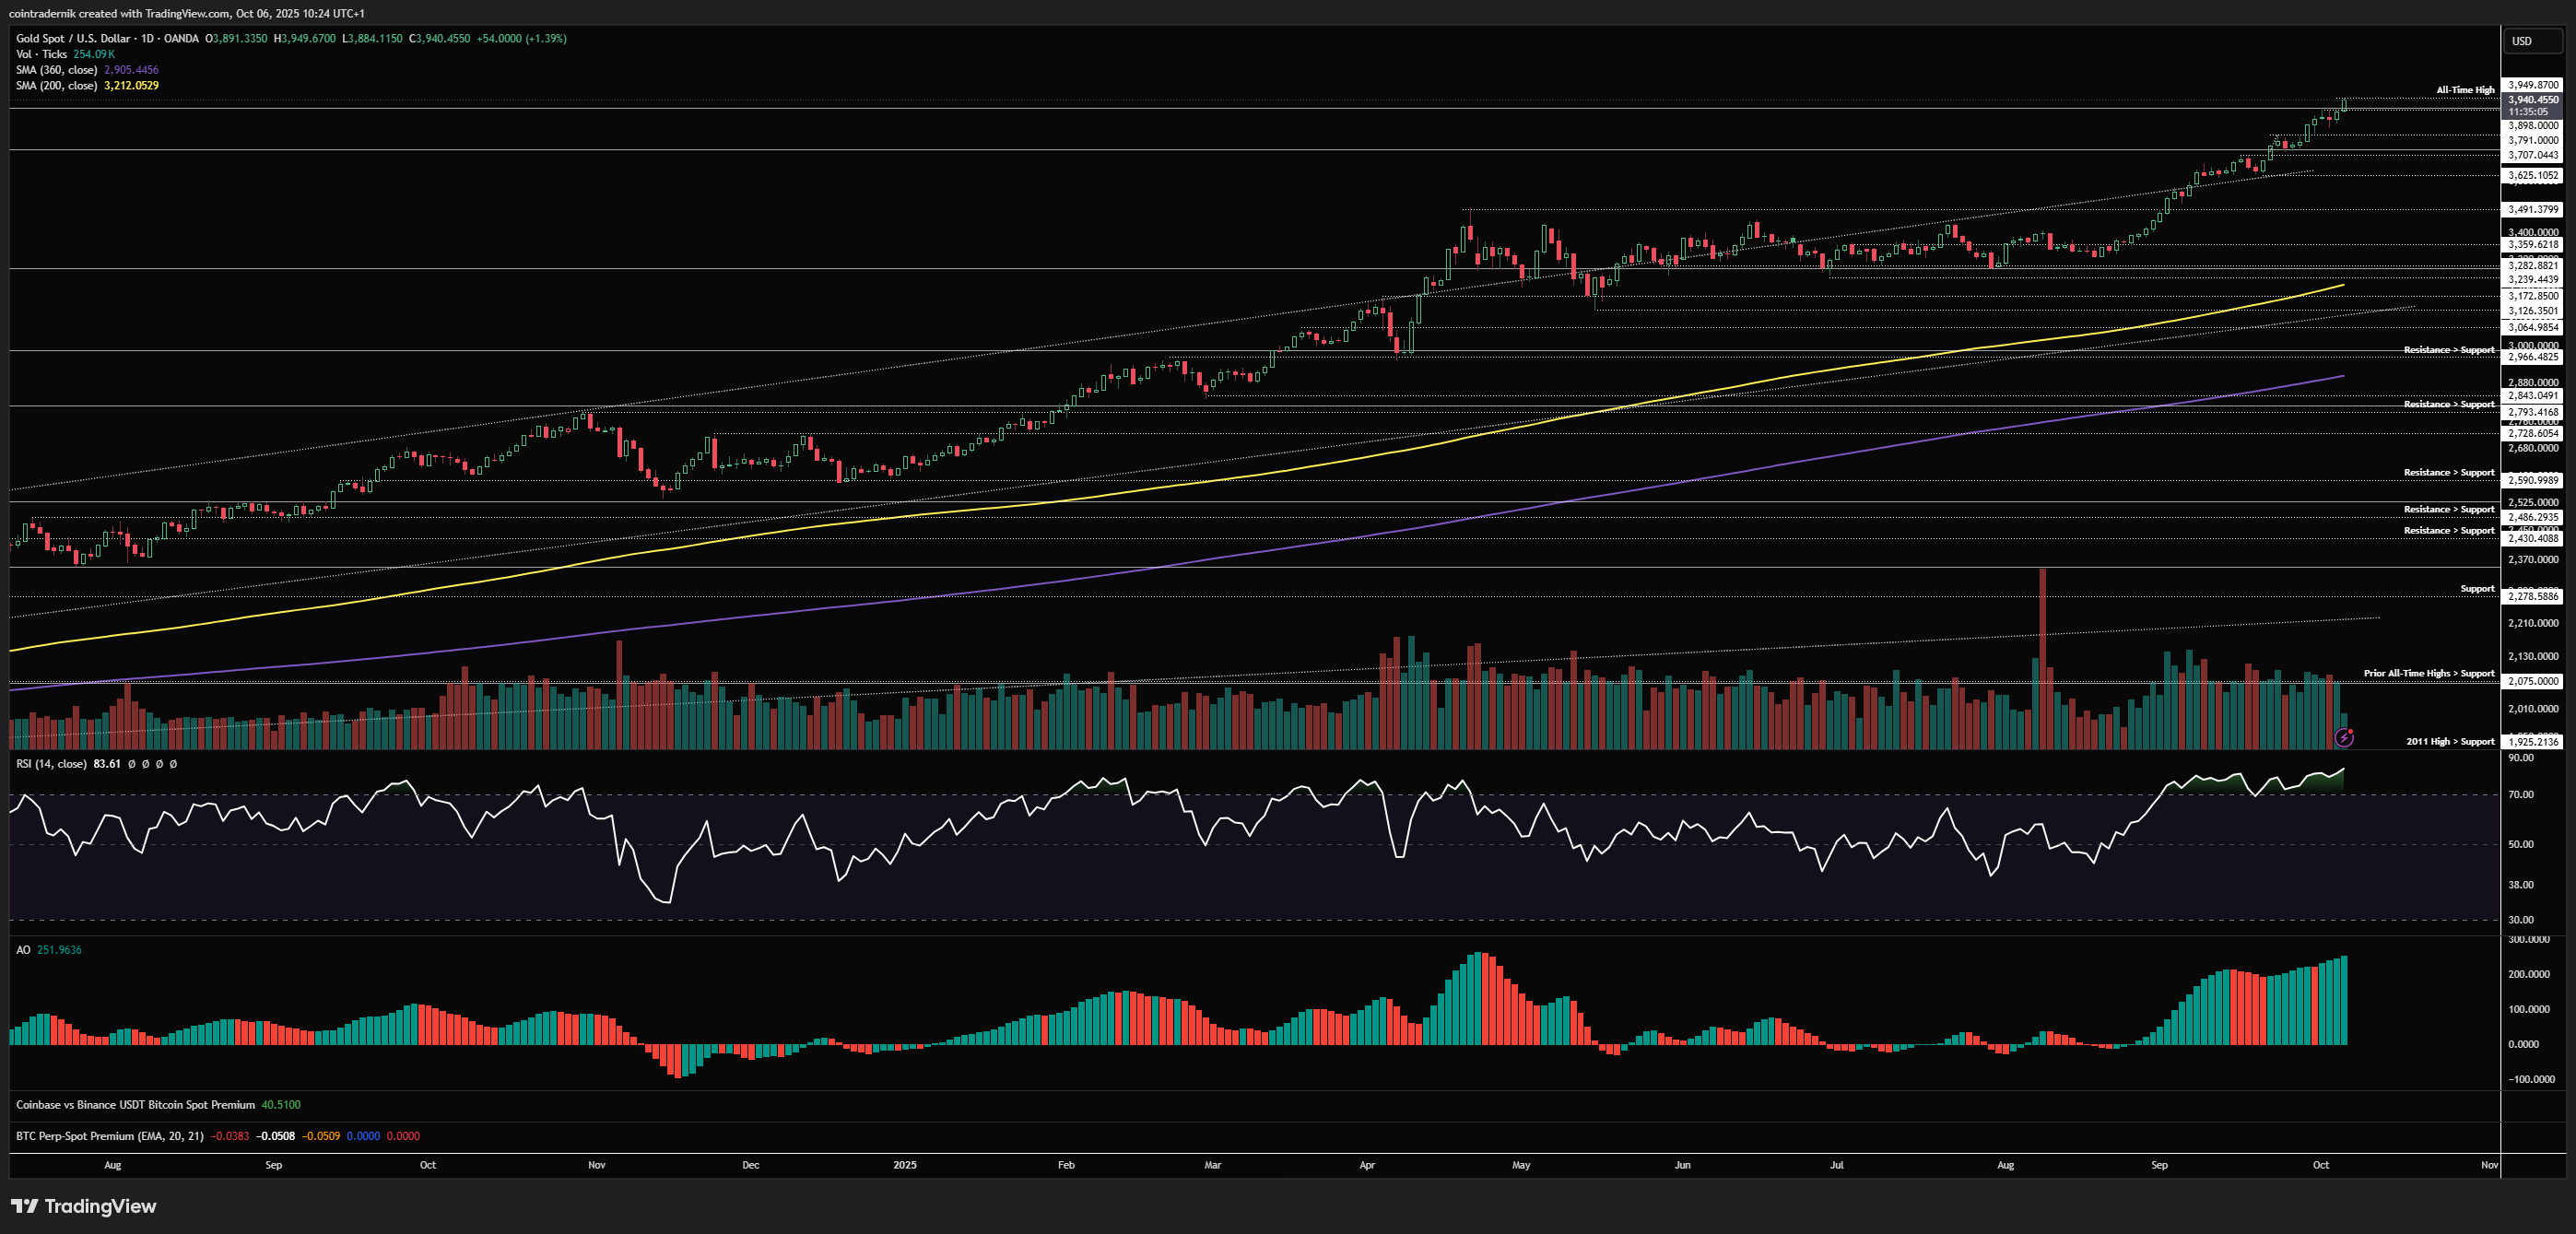Click the All-Time High line label
2576x1234 pixels.
(2465, 90)
